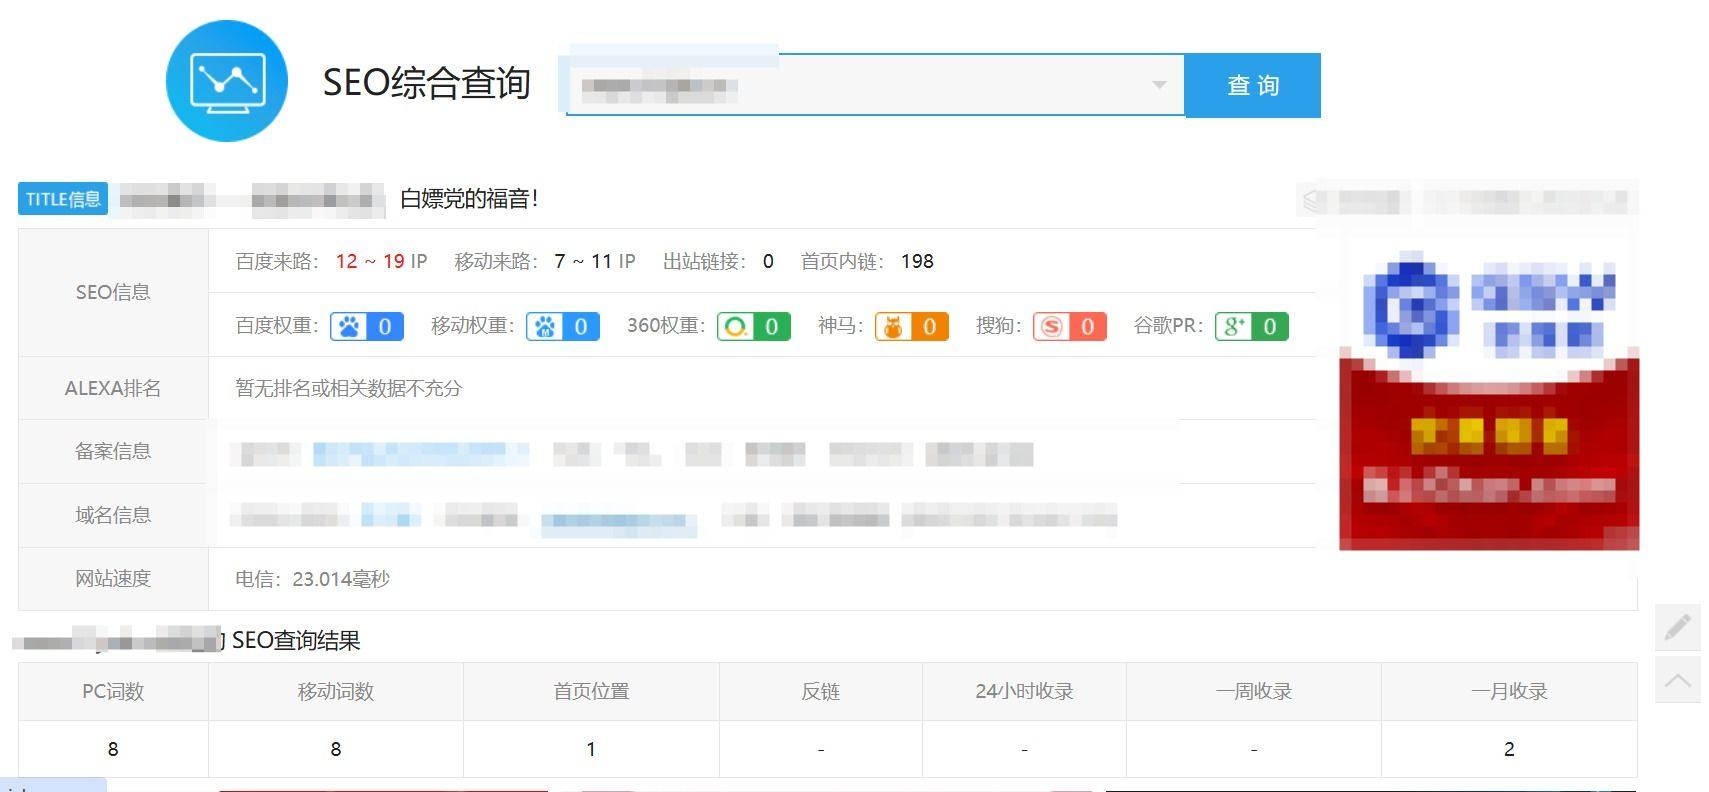Screen dimensions: 1709x792
Task: Click the 一周收录 dash value cell
Action: 1254,749
